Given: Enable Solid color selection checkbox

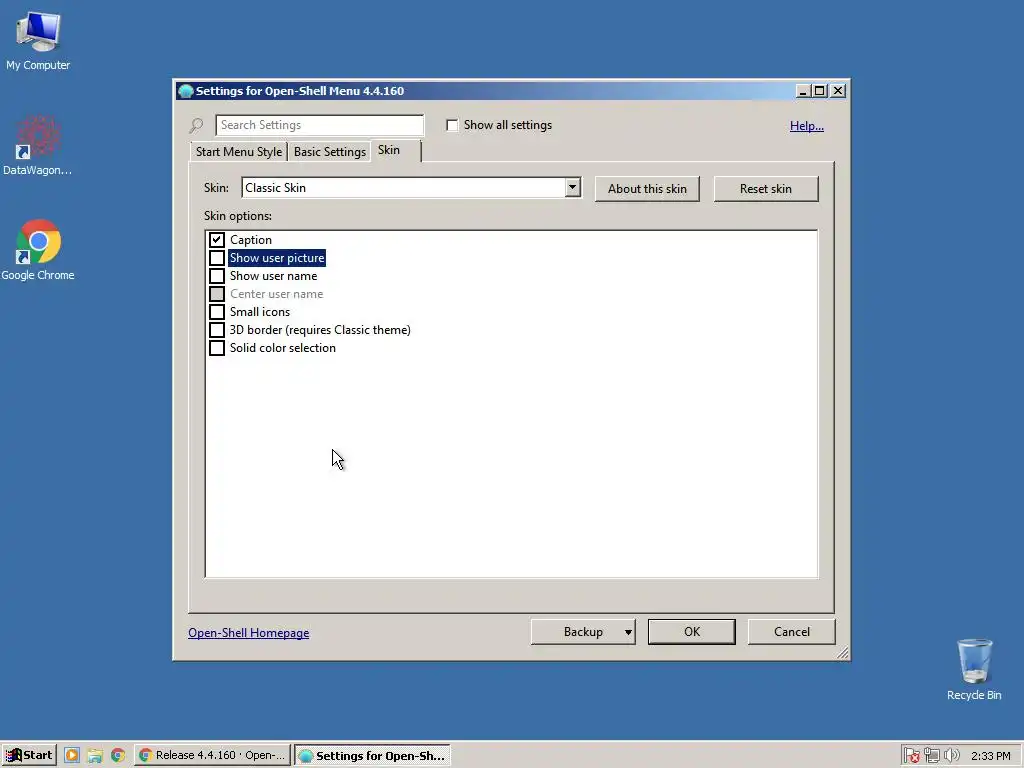Looking at the screenshot, I should tap(217, 348).
